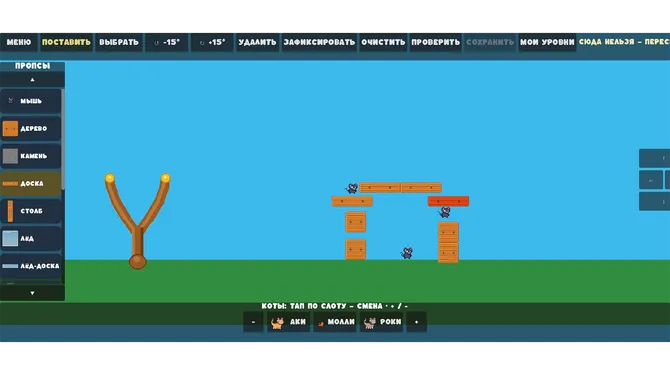
Task: Click ЗАФИКСИРОВАТЬ to lock the object
Action: coord(319,42)
